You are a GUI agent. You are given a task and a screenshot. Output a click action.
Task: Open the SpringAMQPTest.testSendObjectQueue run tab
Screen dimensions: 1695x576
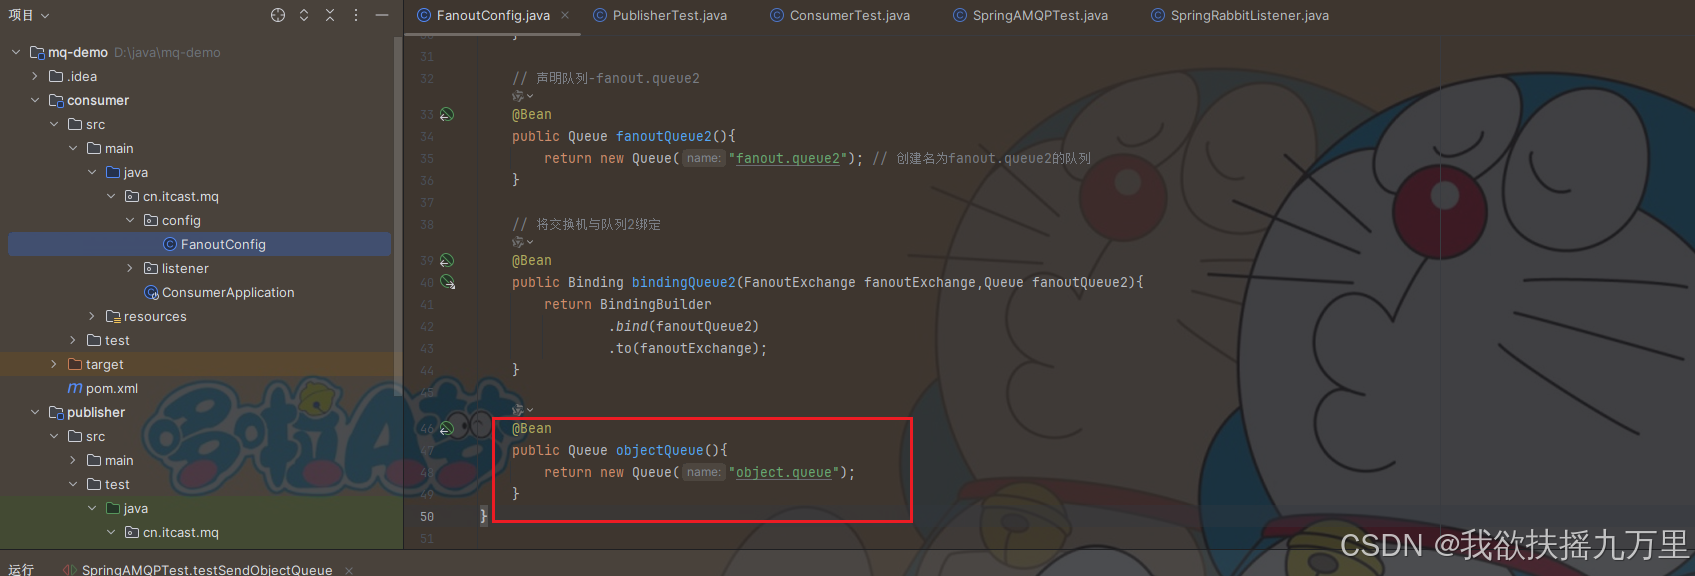[x=207, y=570]
